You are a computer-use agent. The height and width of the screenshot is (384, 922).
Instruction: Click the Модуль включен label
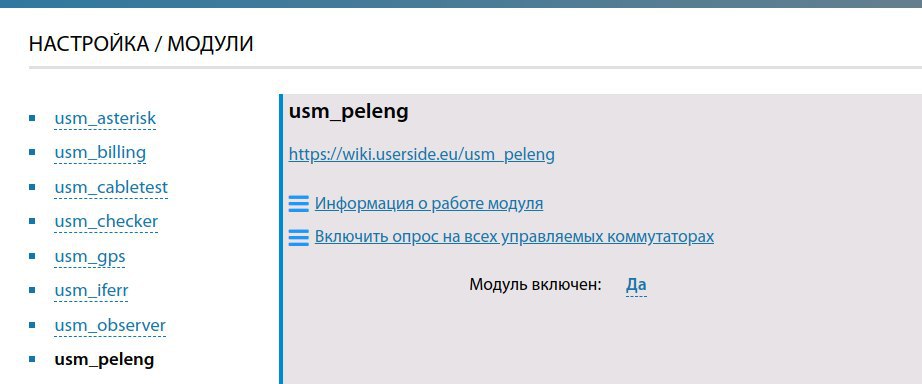coord(536,285)
